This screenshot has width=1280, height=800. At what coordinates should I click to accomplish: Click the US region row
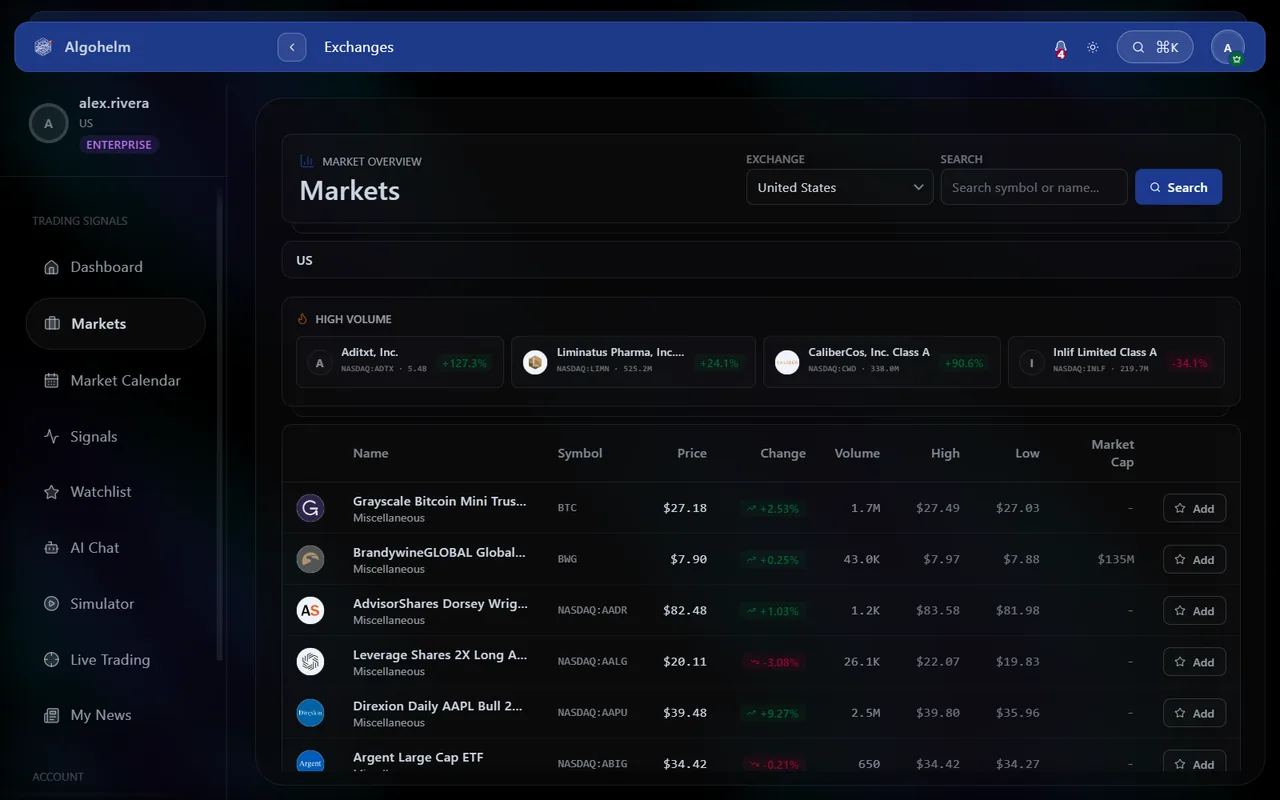[x=761, y=260]
